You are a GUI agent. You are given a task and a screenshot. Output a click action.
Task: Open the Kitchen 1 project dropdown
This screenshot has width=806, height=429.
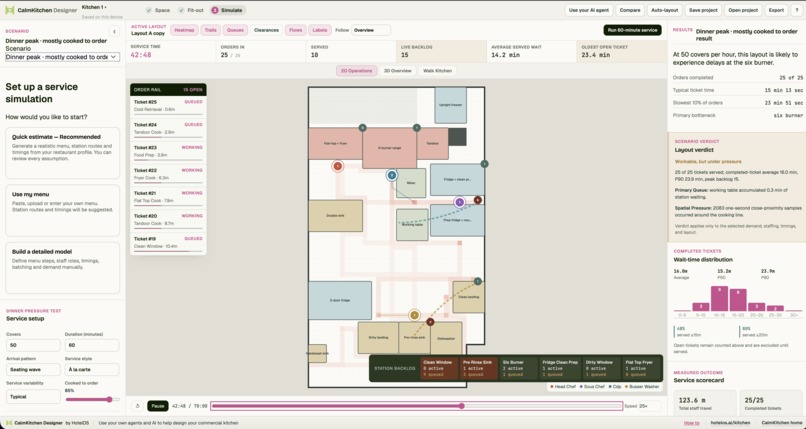[x=95, y=8]
